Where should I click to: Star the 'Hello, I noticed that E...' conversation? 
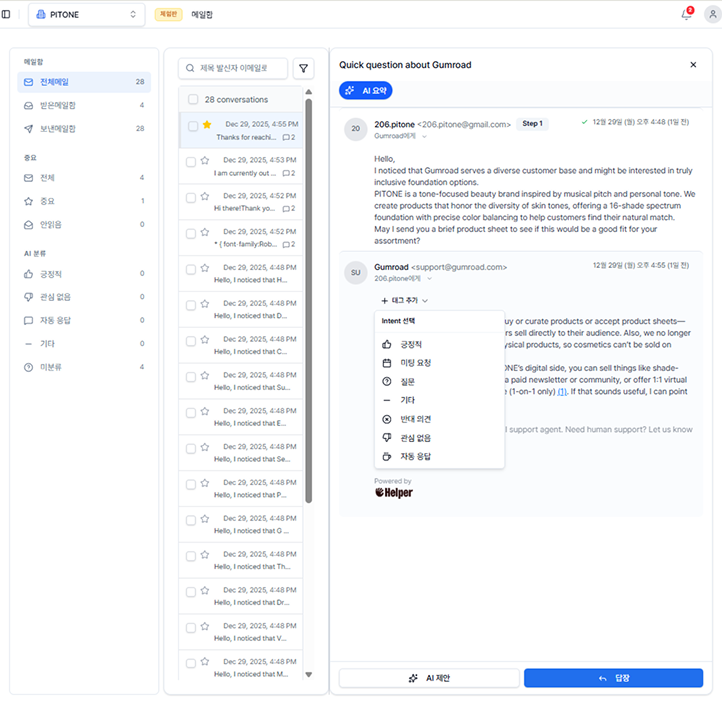[205, 411]
